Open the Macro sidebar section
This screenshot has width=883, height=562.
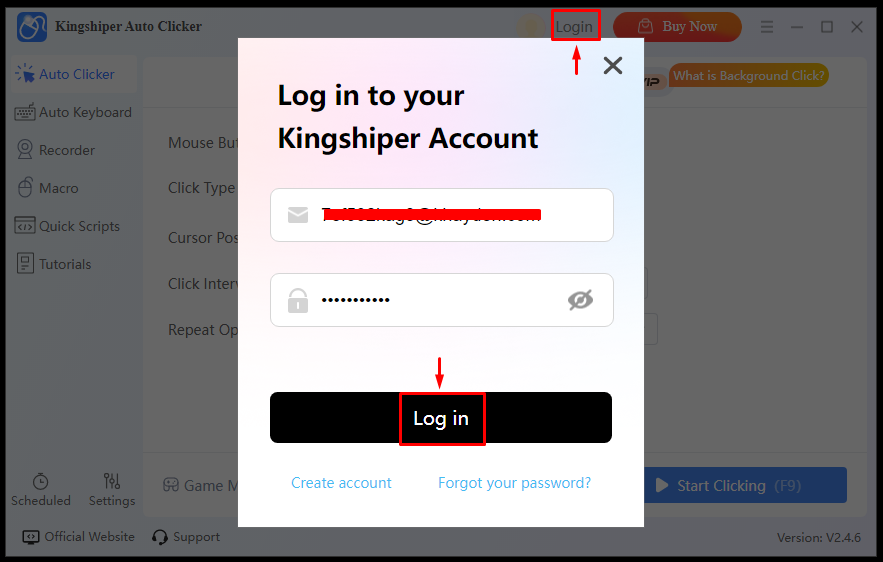[x=47, y=188]
